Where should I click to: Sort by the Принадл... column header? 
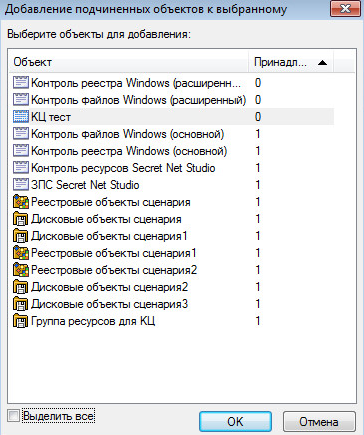click(x=291, y=62)
